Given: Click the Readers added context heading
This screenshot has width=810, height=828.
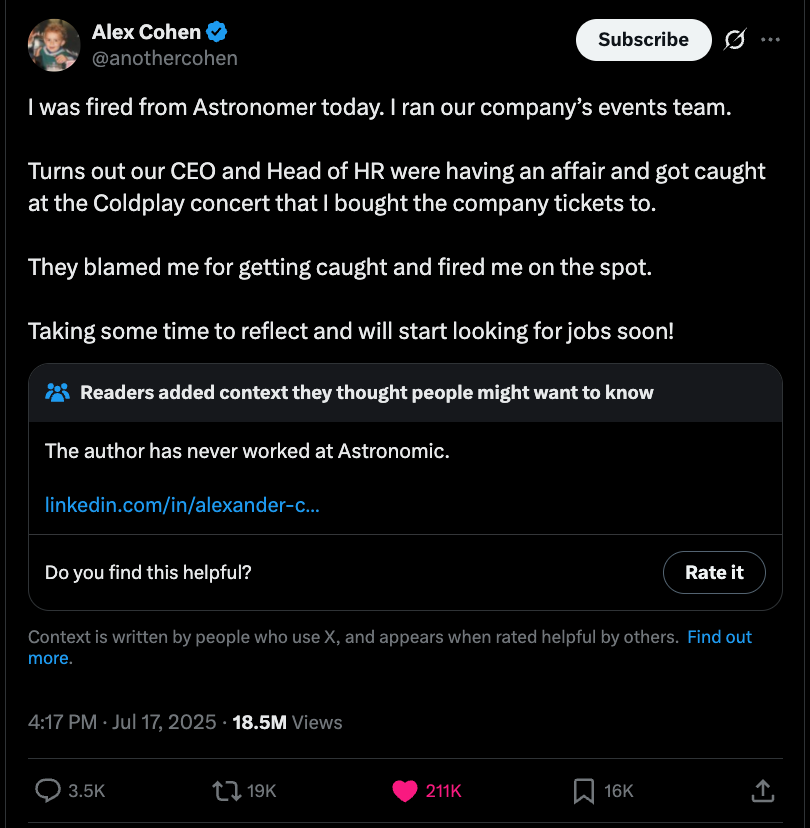Looking at the screenshot, I should 366,392.
